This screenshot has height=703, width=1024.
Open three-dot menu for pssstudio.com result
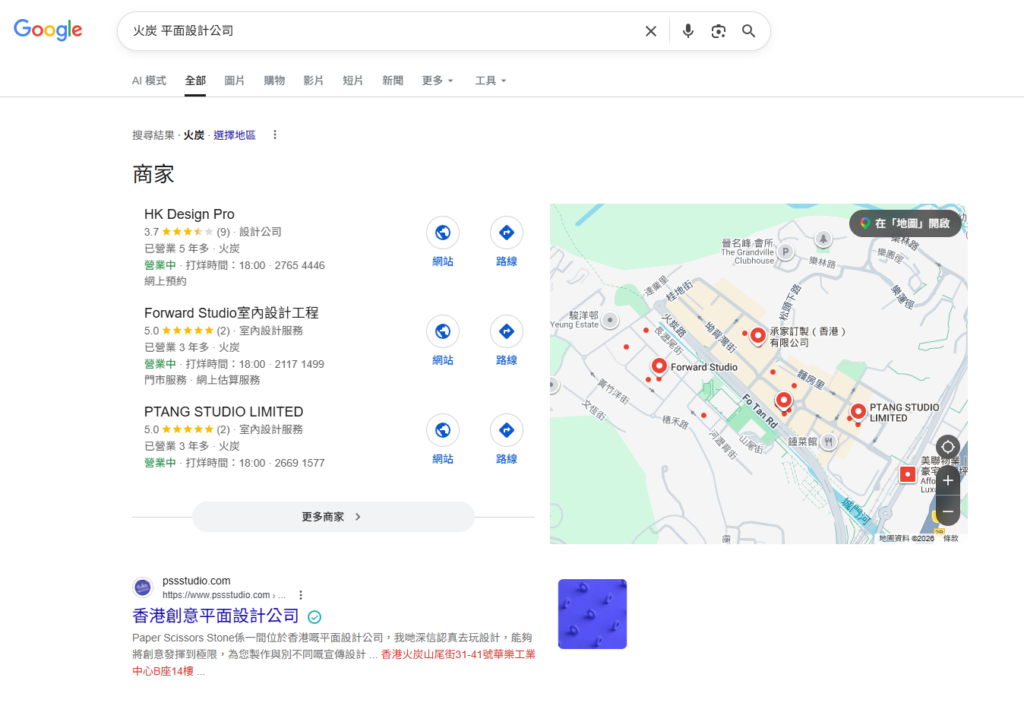pos(300,595)
